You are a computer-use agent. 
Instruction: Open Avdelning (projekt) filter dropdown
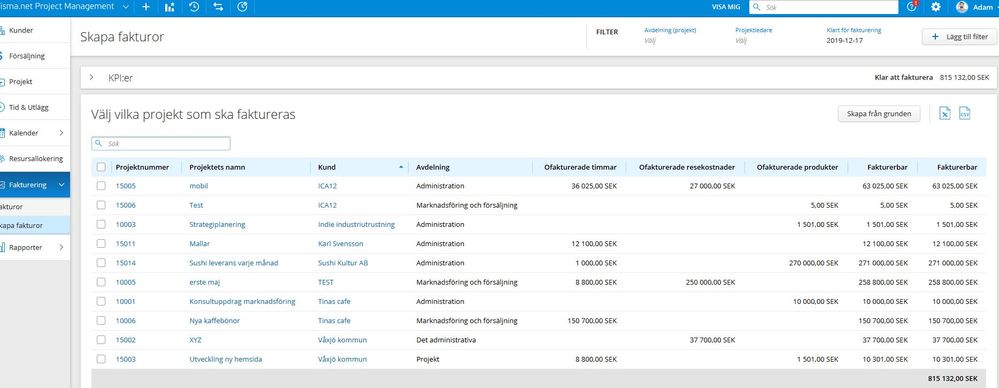[x=670, y=35]
